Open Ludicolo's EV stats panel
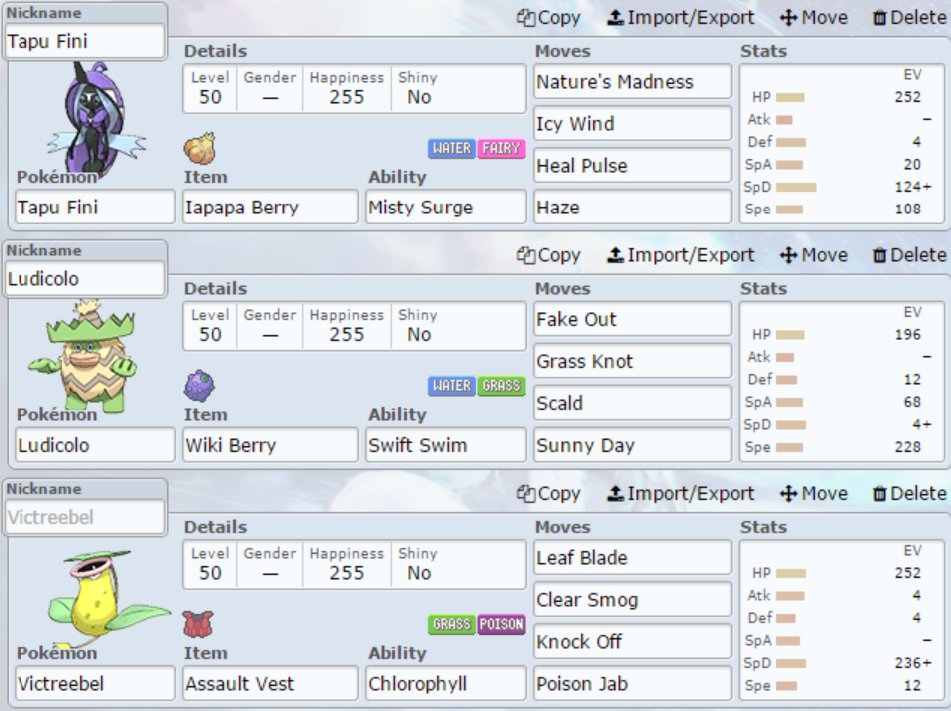951x711 pixels. coord(842,382)
